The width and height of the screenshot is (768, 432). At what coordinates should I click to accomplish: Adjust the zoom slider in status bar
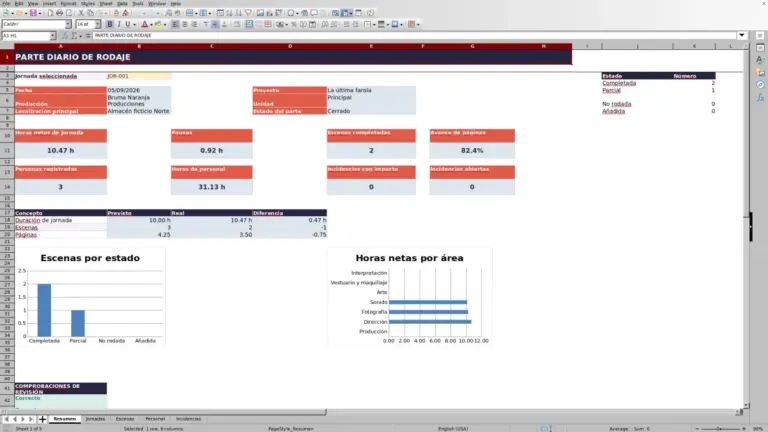(720, 429)
